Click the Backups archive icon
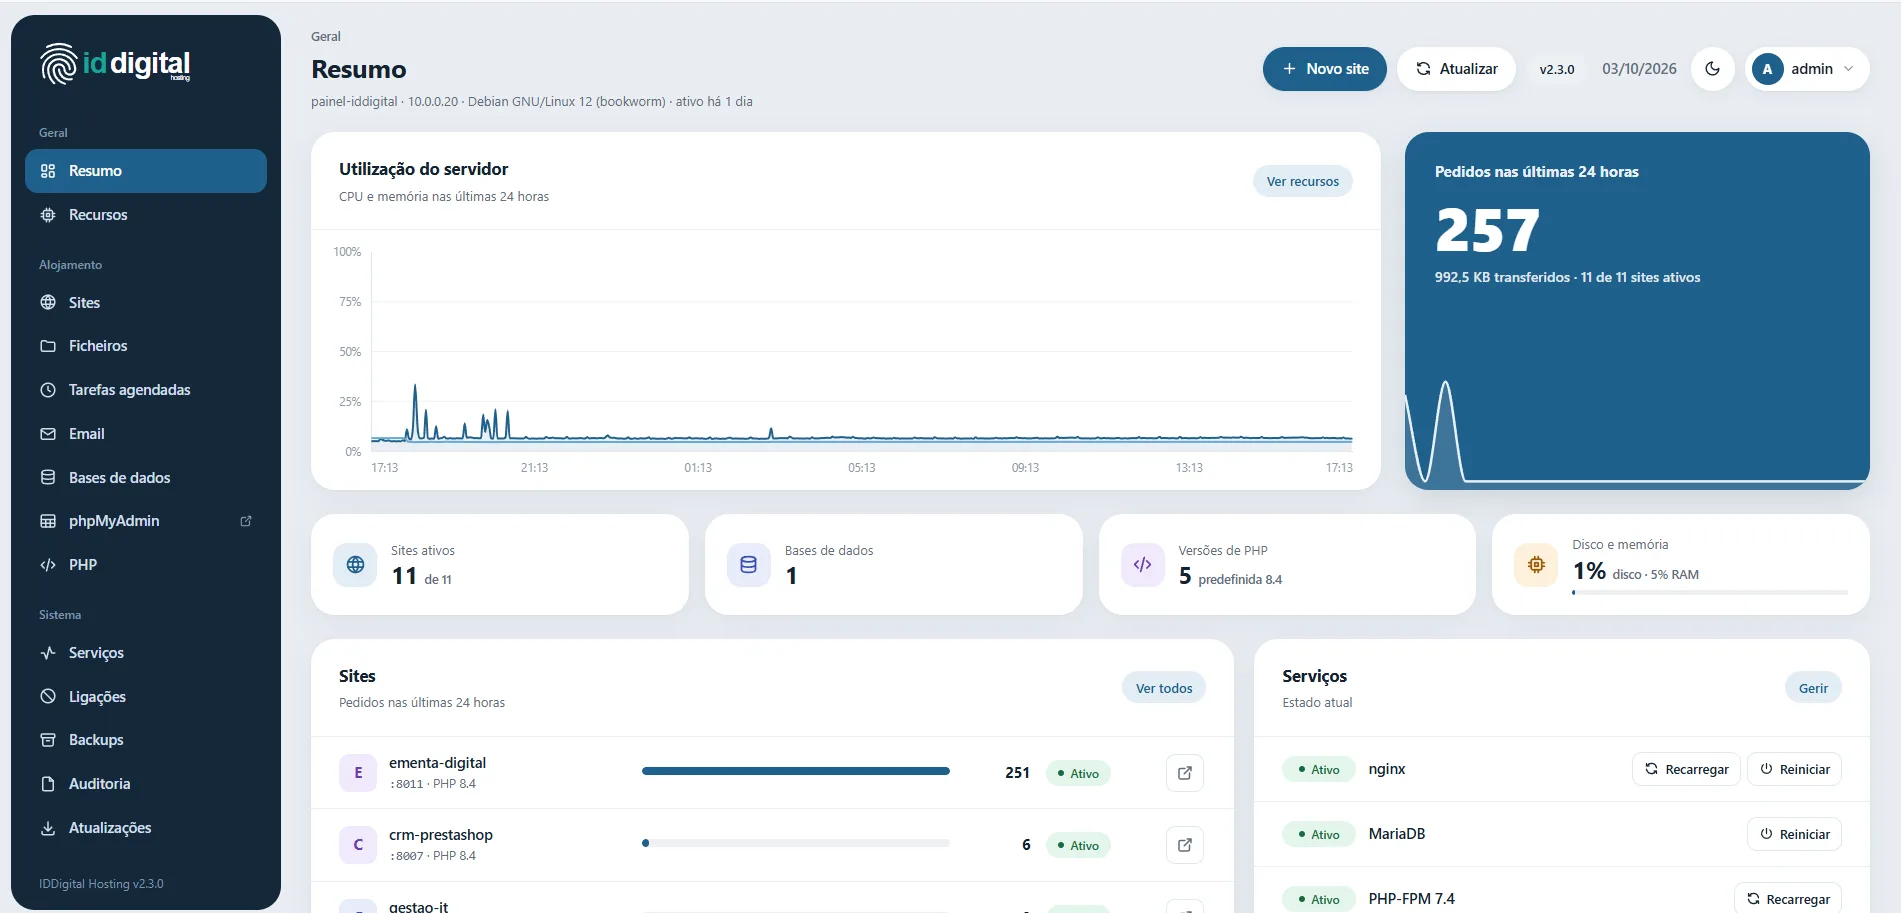The image size is (1901, 913). (x=48, y=740)
